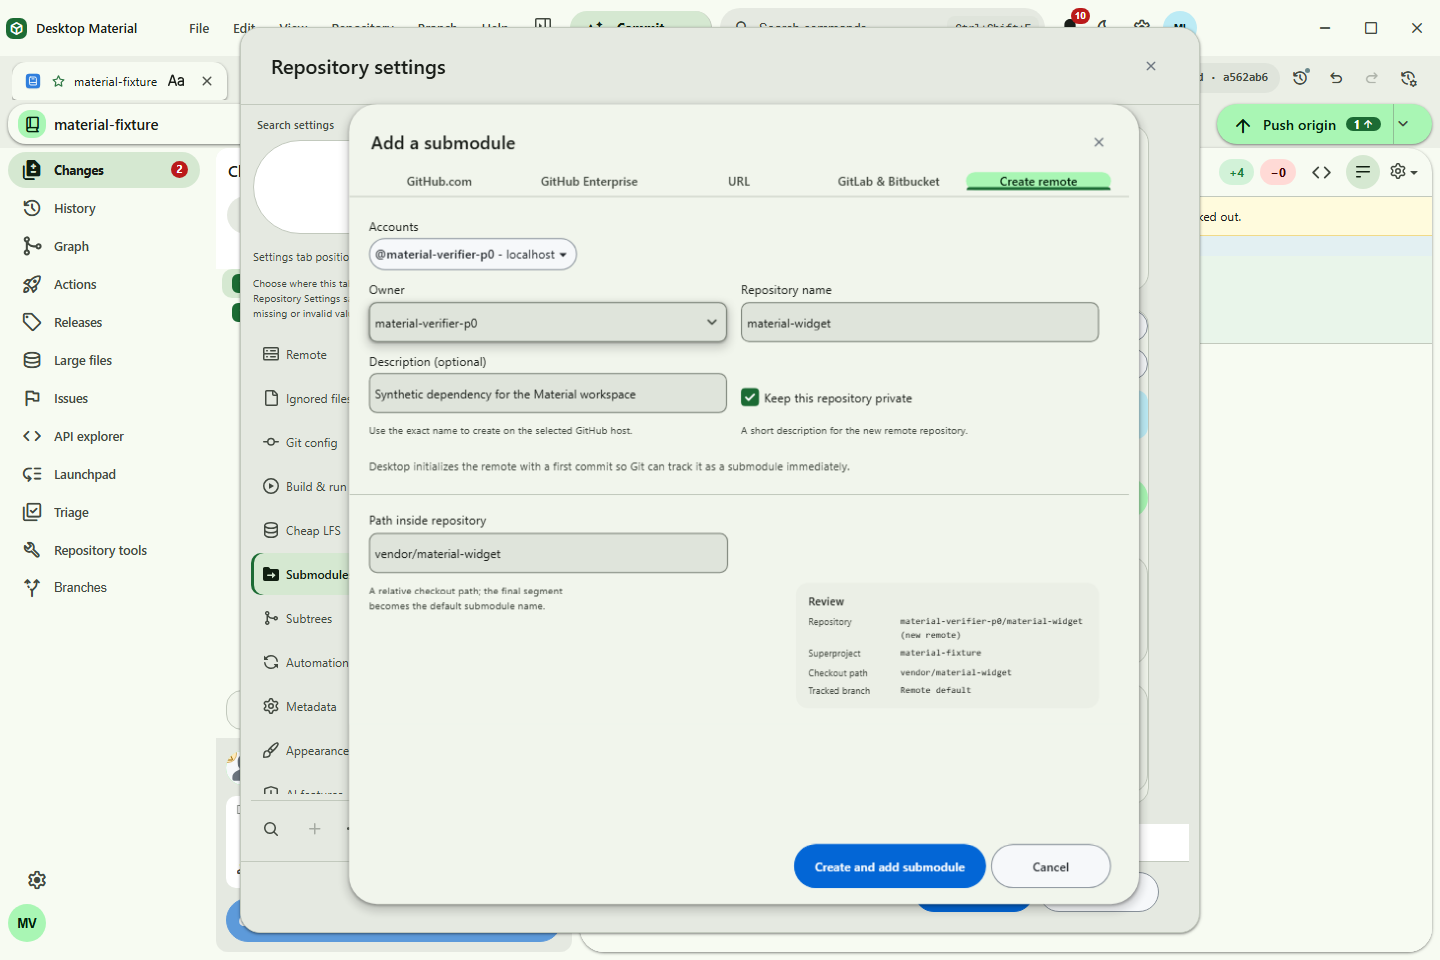Open Triage section

[x=104, y=512]
